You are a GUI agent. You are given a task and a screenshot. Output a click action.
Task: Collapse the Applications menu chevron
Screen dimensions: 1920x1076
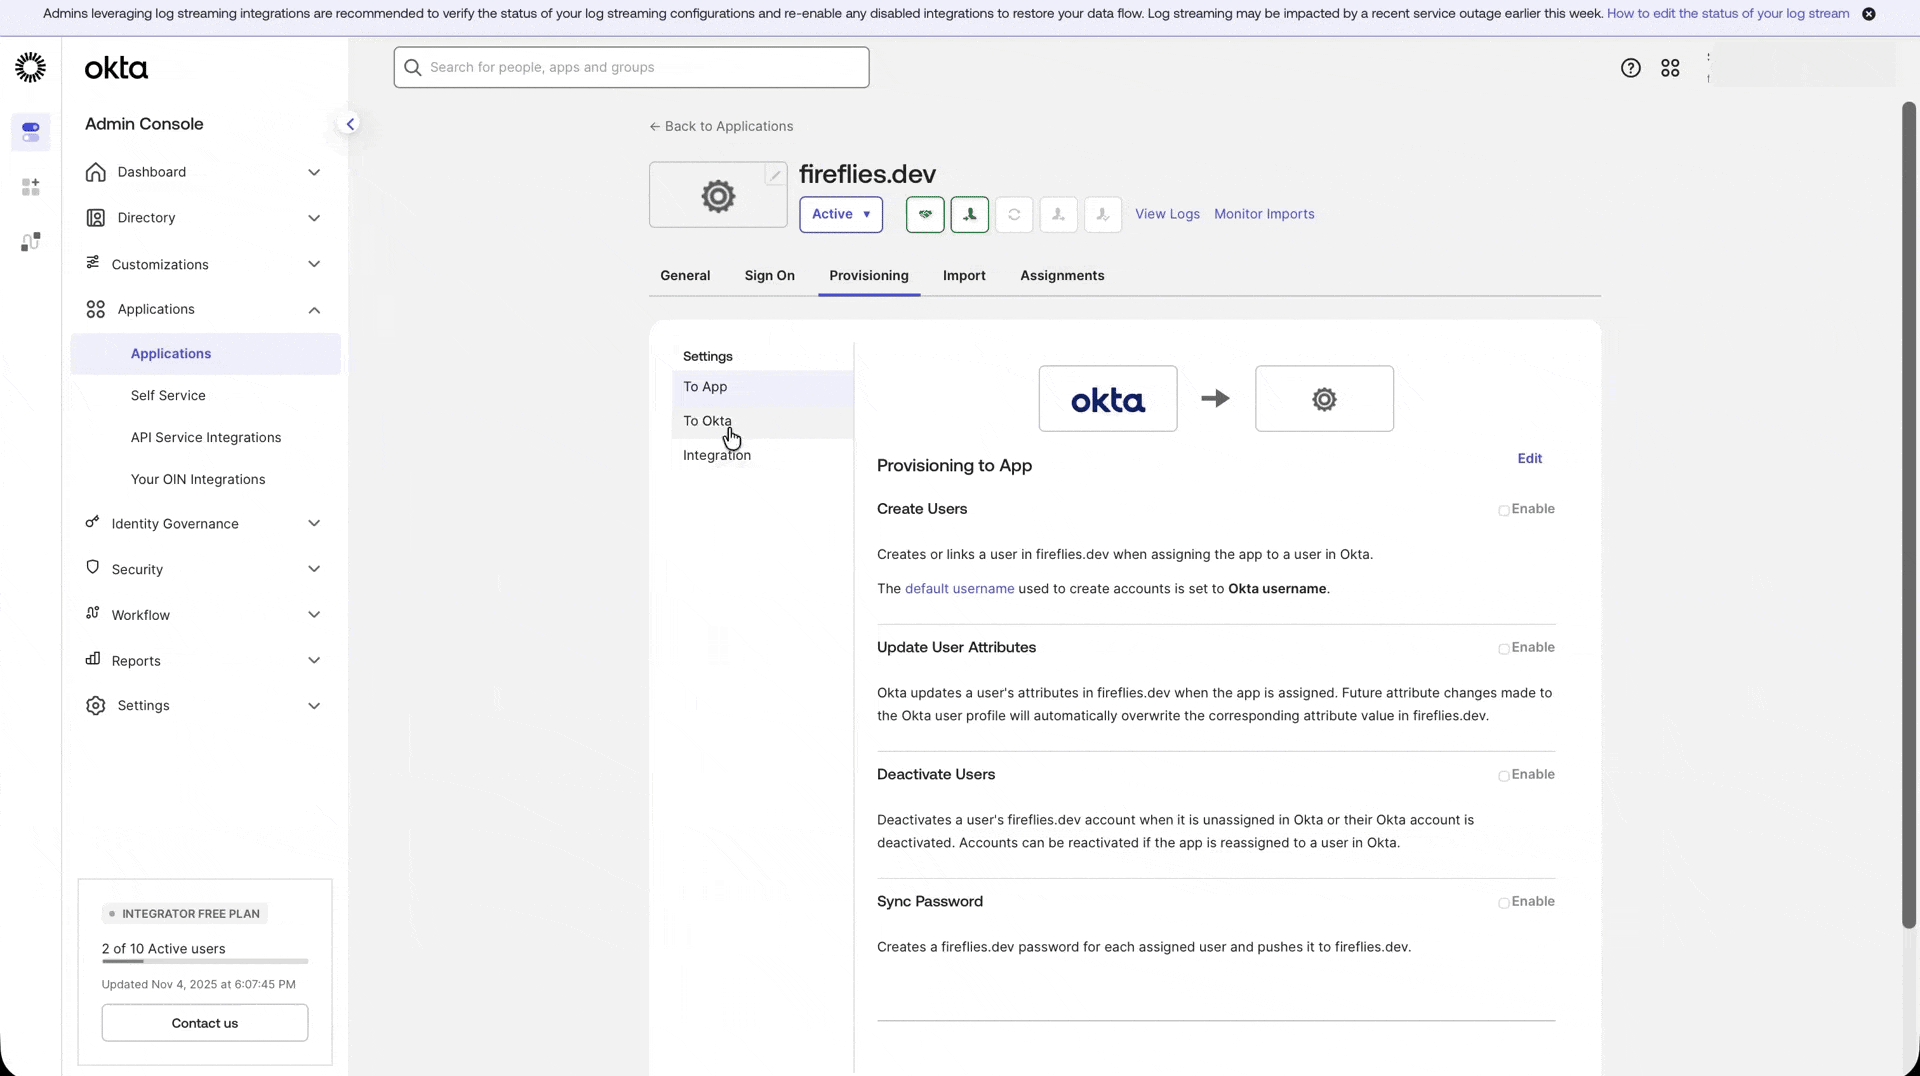coord(314,310)
